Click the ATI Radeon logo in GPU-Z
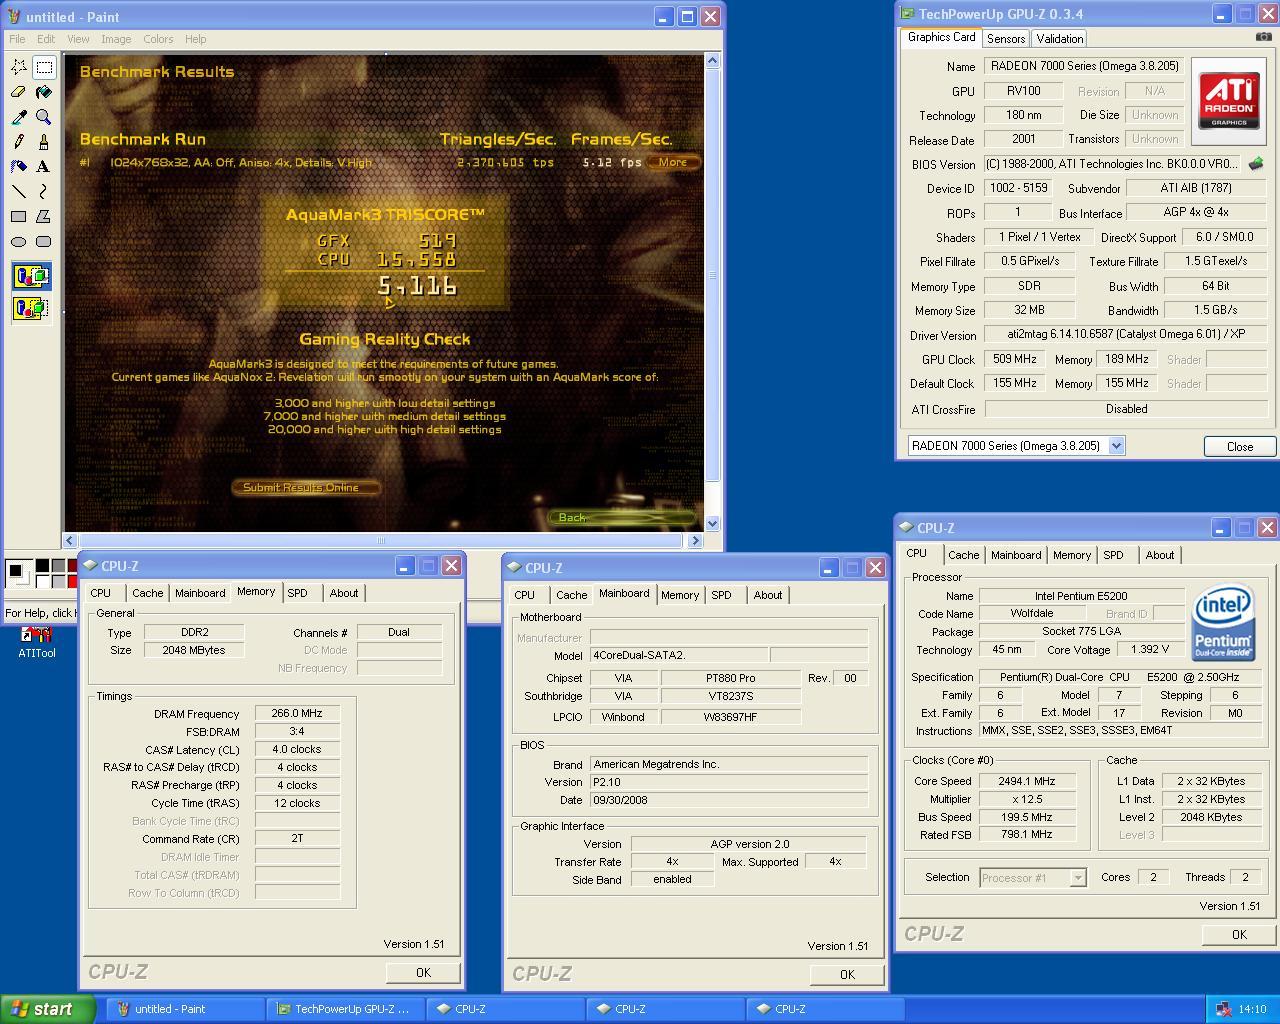1280x1024 pixels. (x=1229, y=101)
